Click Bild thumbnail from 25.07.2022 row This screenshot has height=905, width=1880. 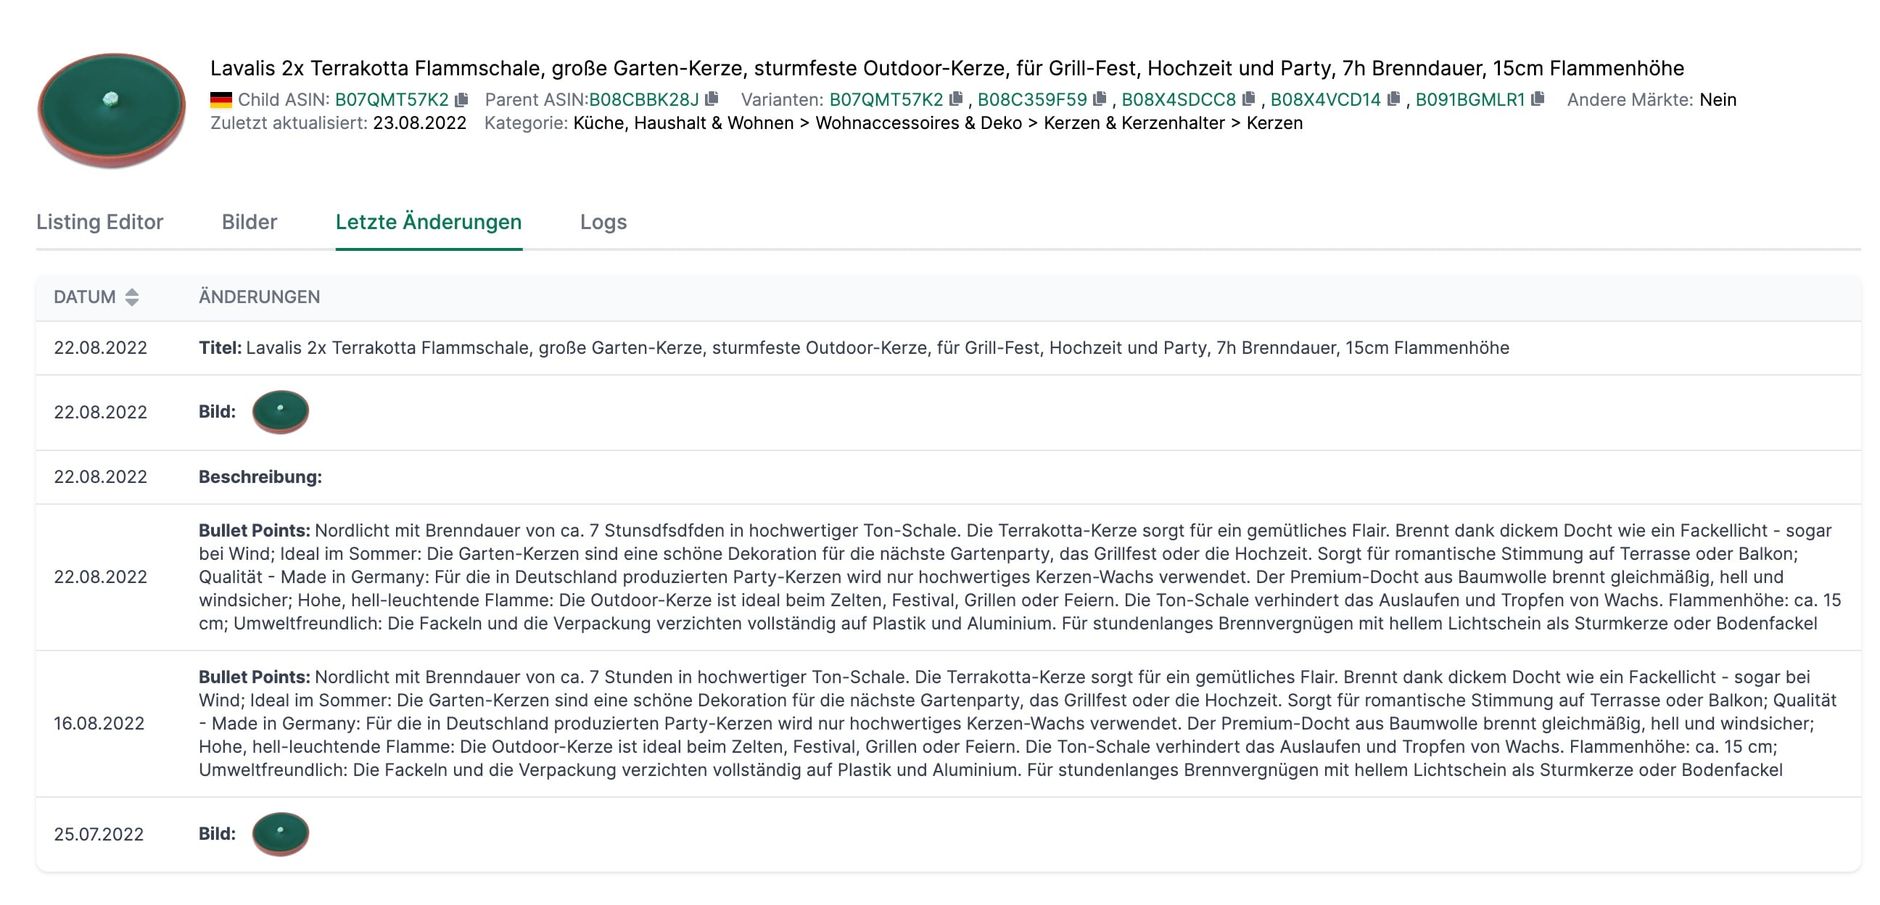pos(280,834)
